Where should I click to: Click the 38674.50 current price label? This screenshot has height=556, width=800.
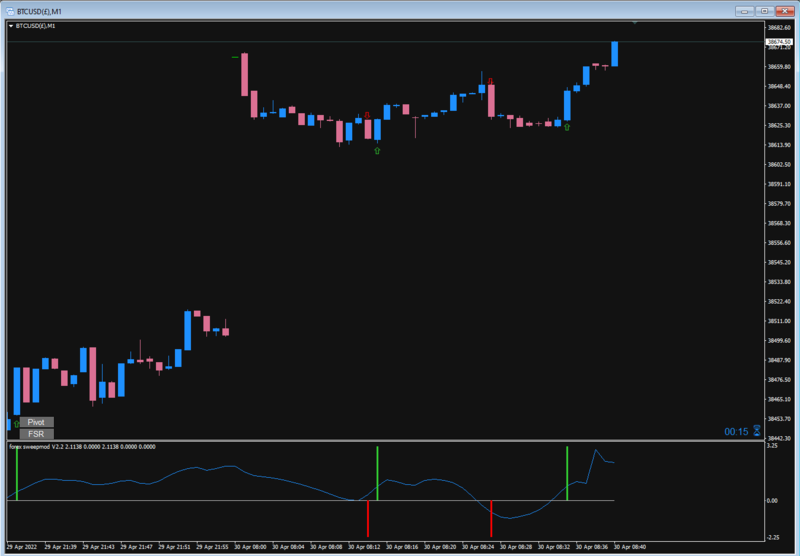[x=779, y=41]
